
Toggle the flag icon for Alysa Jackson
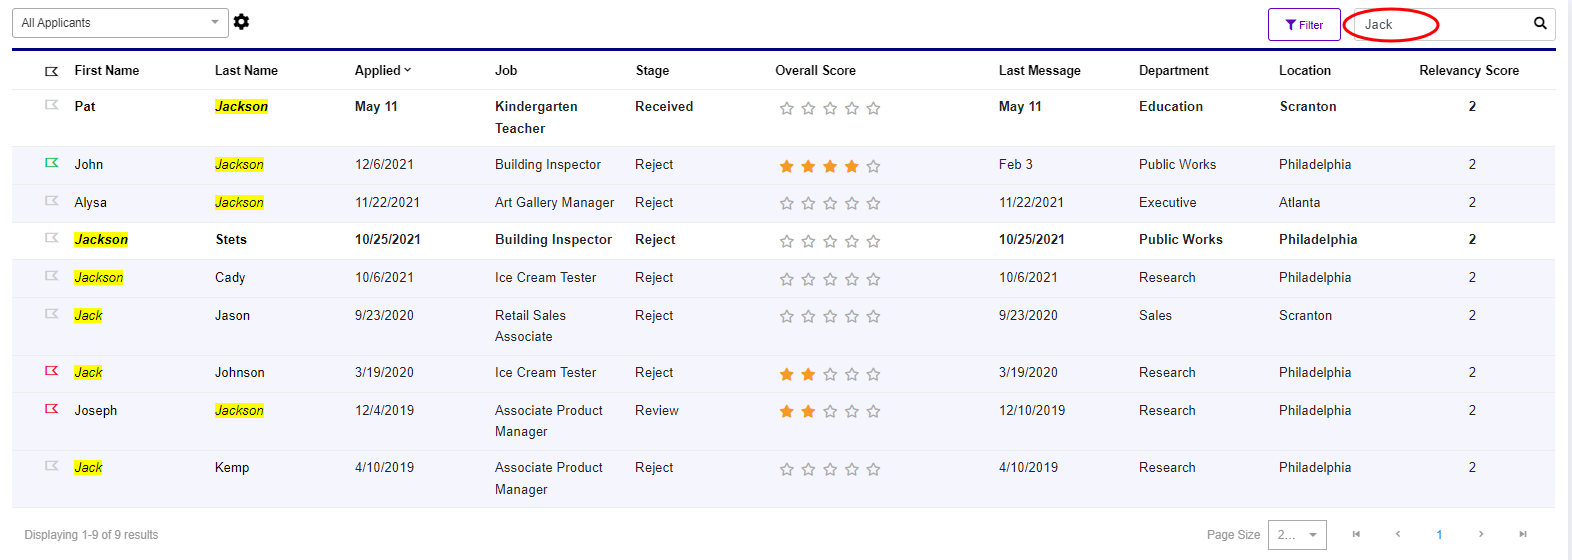(52, 201)
